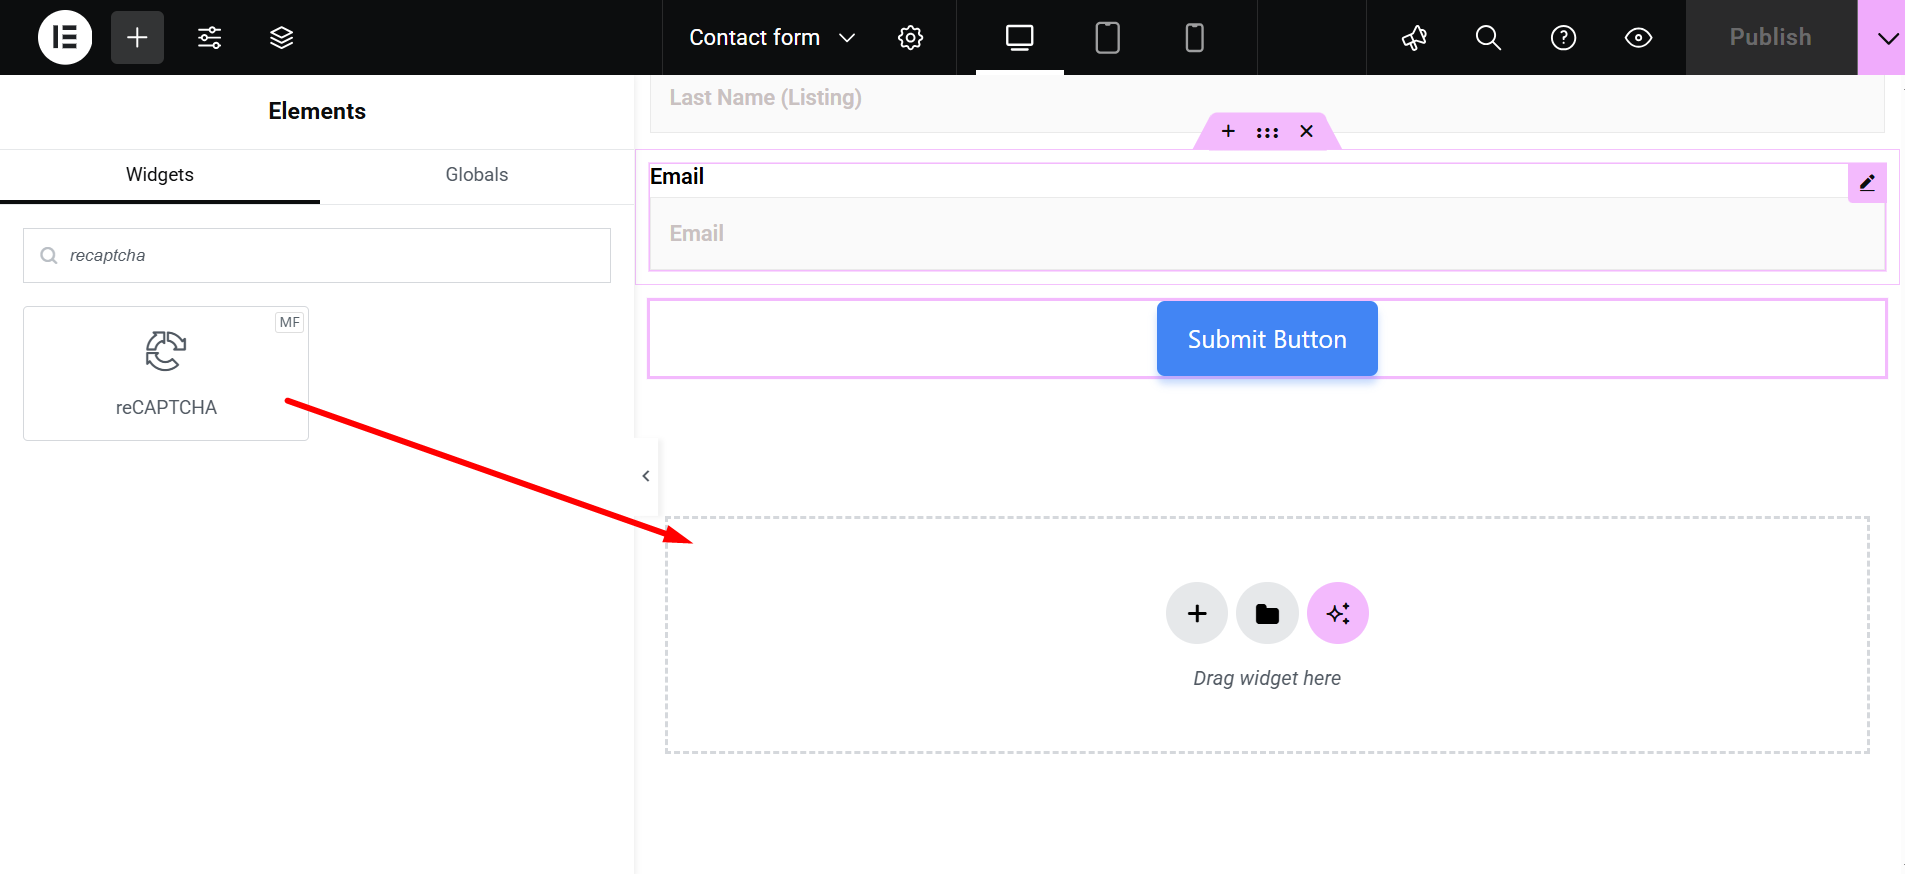Open the Structure layers icon
This screenshot has height=874, width=1905.
coord(281,37)
